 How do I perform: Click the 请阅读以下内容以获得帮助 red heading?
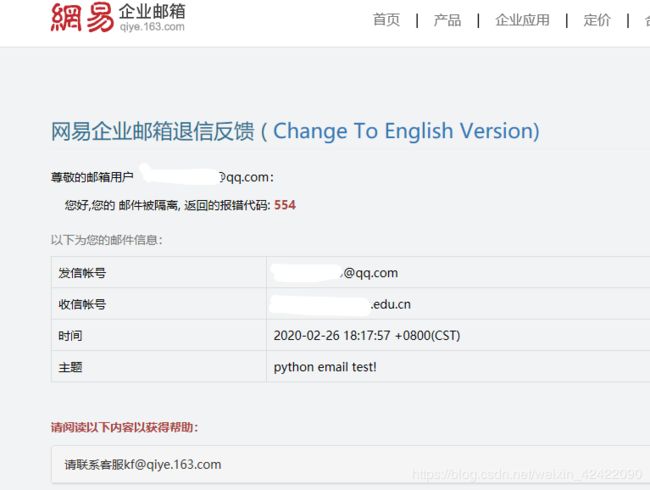[x=124, y=427]
